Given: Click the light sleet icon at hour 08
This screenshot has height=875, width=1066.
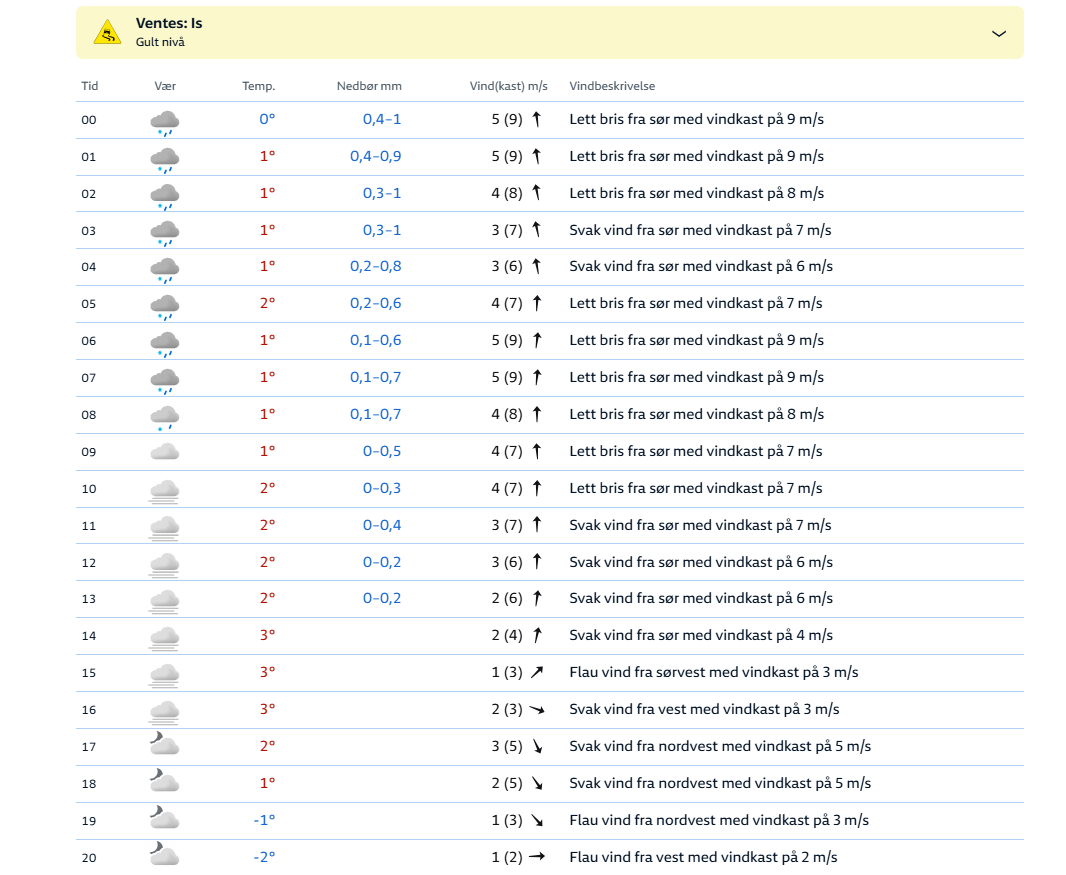Looking at the screenshot, I should pos(165,417).
